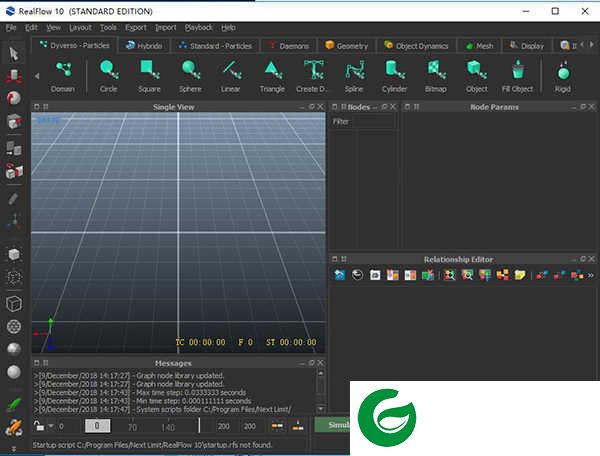Click the green leaf icon in left sidebar
Screen dimensions: 600x456
coord(14,404)
